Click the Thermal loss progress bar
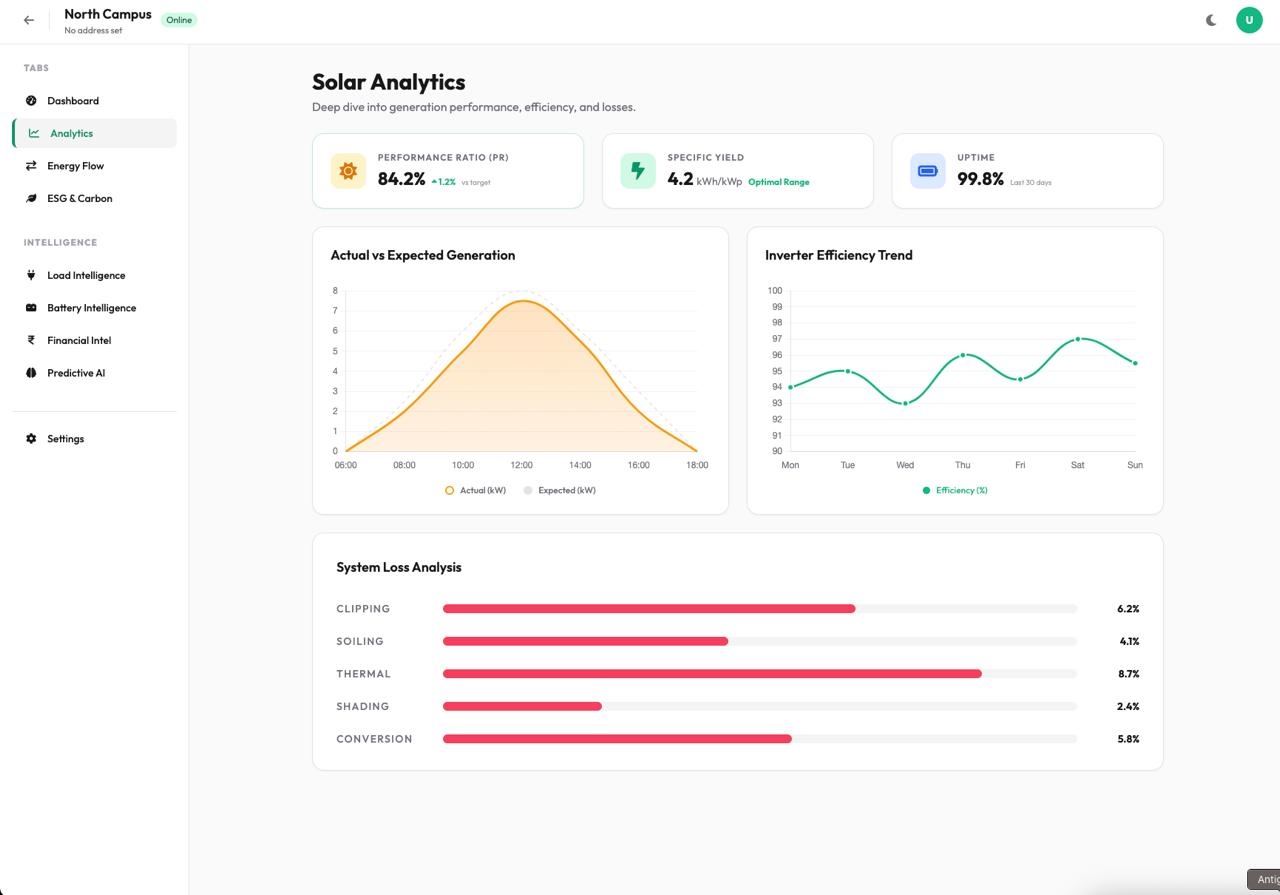The width and height of the screenshot is (1280, 895). (x=712, y=674)
